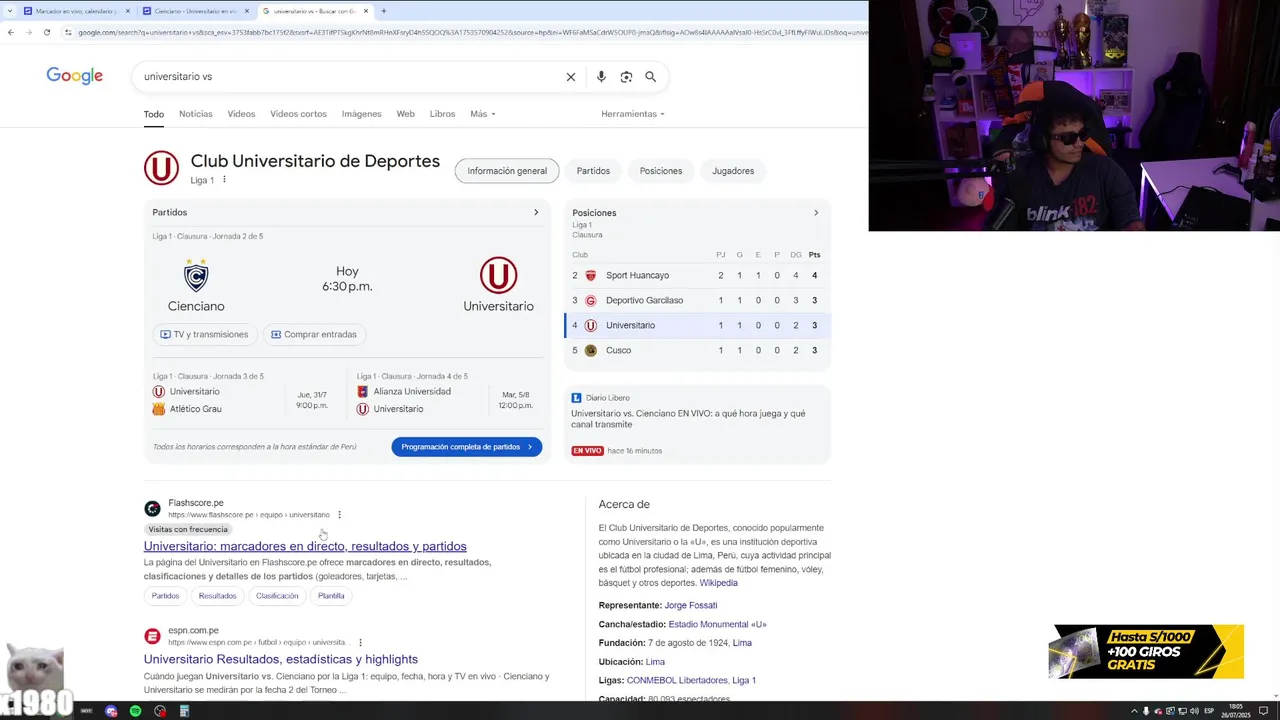Open the CONMEBOL Libertadores link
Image resolution: width=1280 pixels, height=720 pixels.
[677, 680]
